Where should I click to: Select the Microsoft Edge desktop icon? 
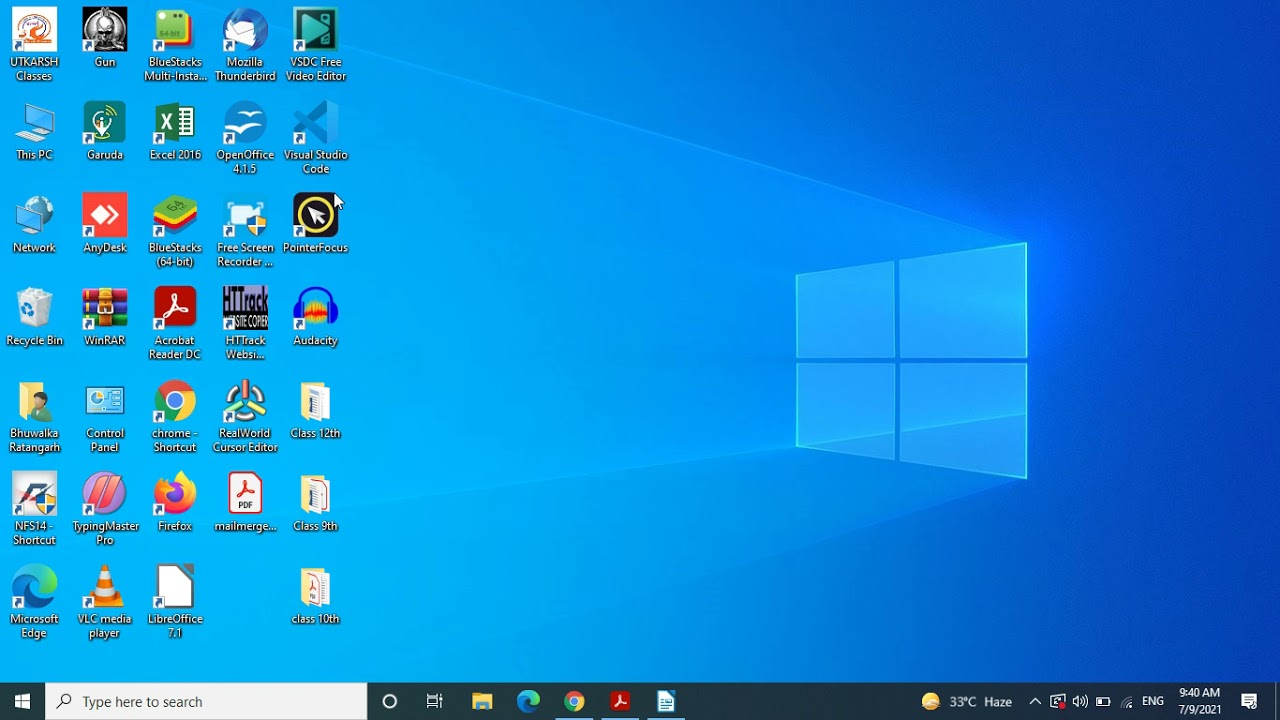point(34,603)
